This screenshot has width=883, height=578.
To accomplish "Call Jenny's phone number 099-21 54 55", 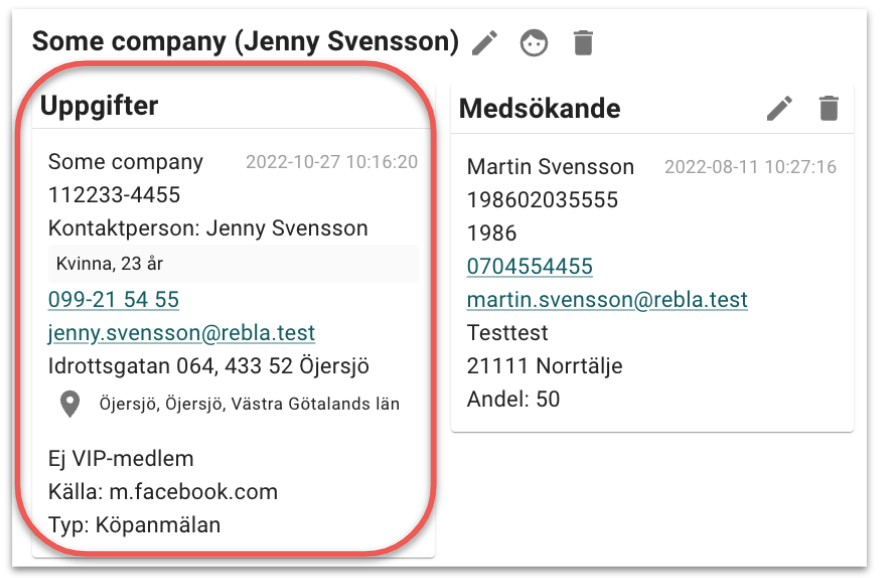I will click(x=113, y=299).
